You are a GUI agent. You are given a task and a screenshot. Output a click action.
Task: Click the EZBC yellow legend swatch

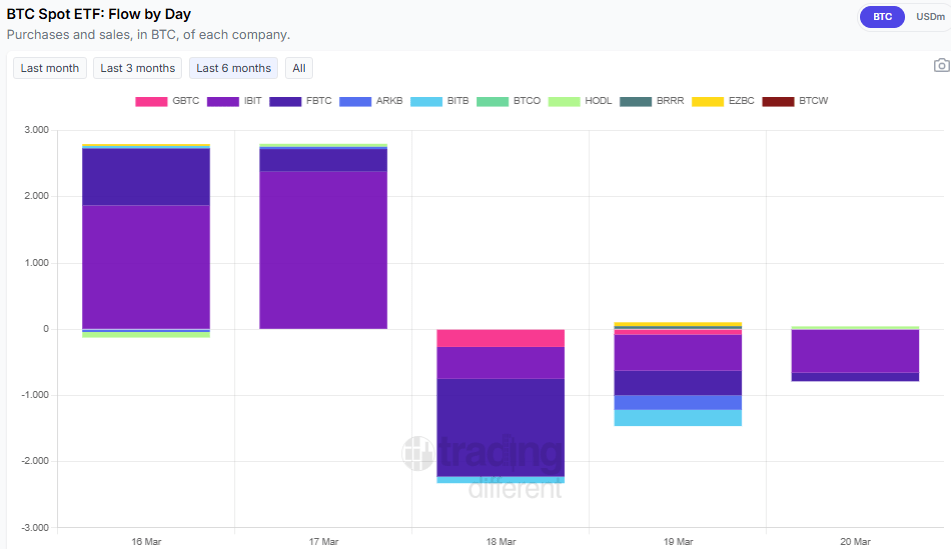708,101
